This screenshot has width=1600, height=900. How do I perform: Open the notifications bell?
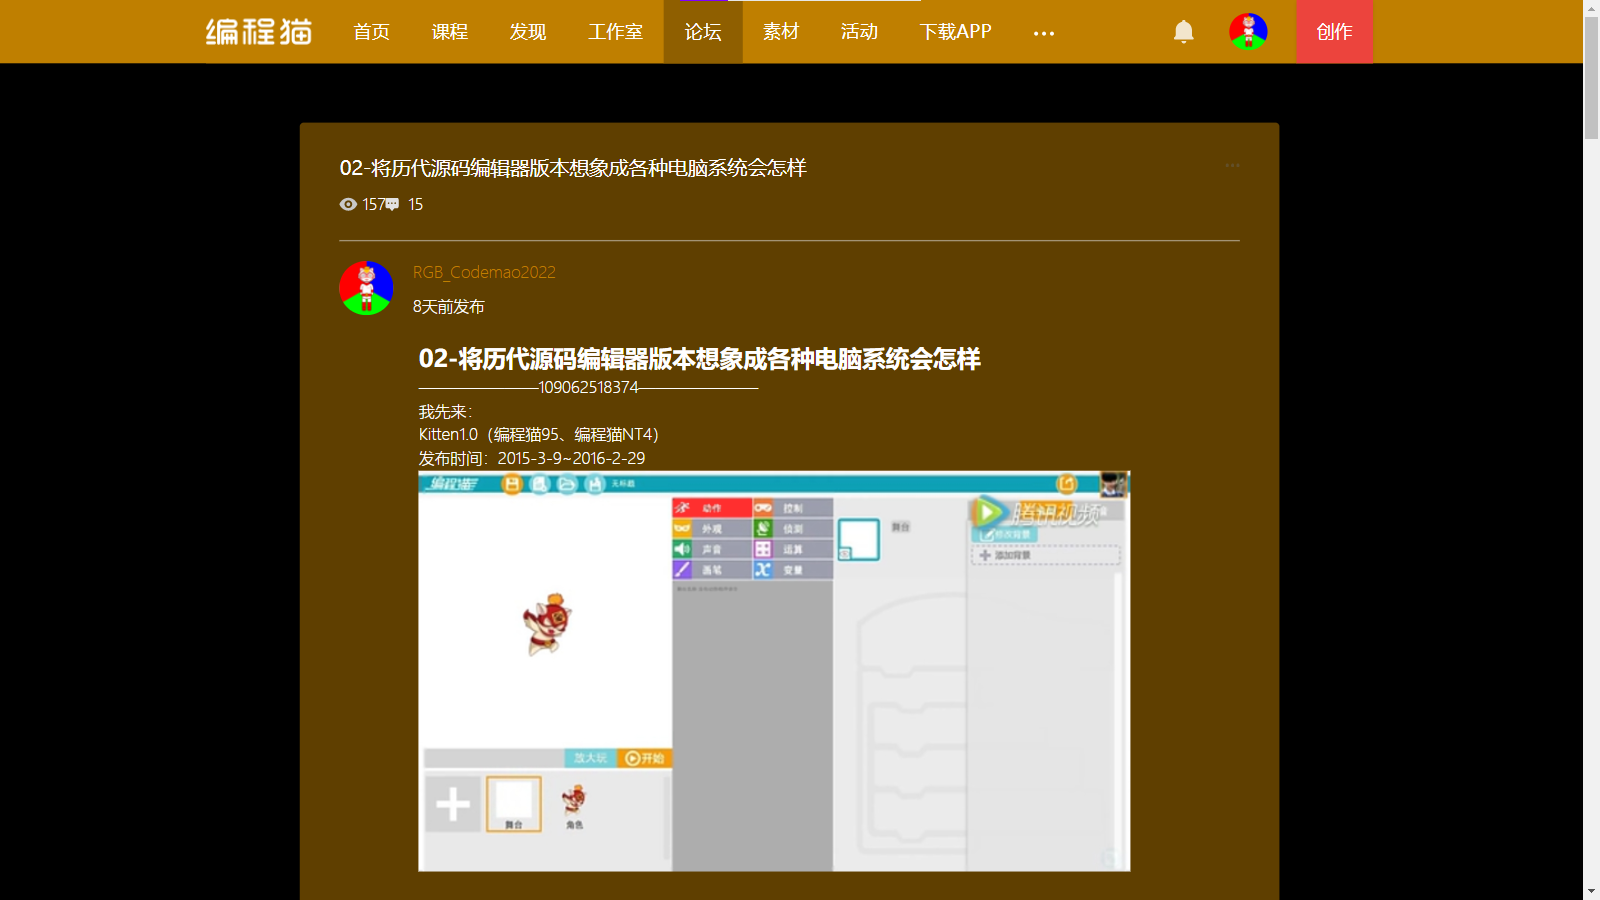(1184, 32)
